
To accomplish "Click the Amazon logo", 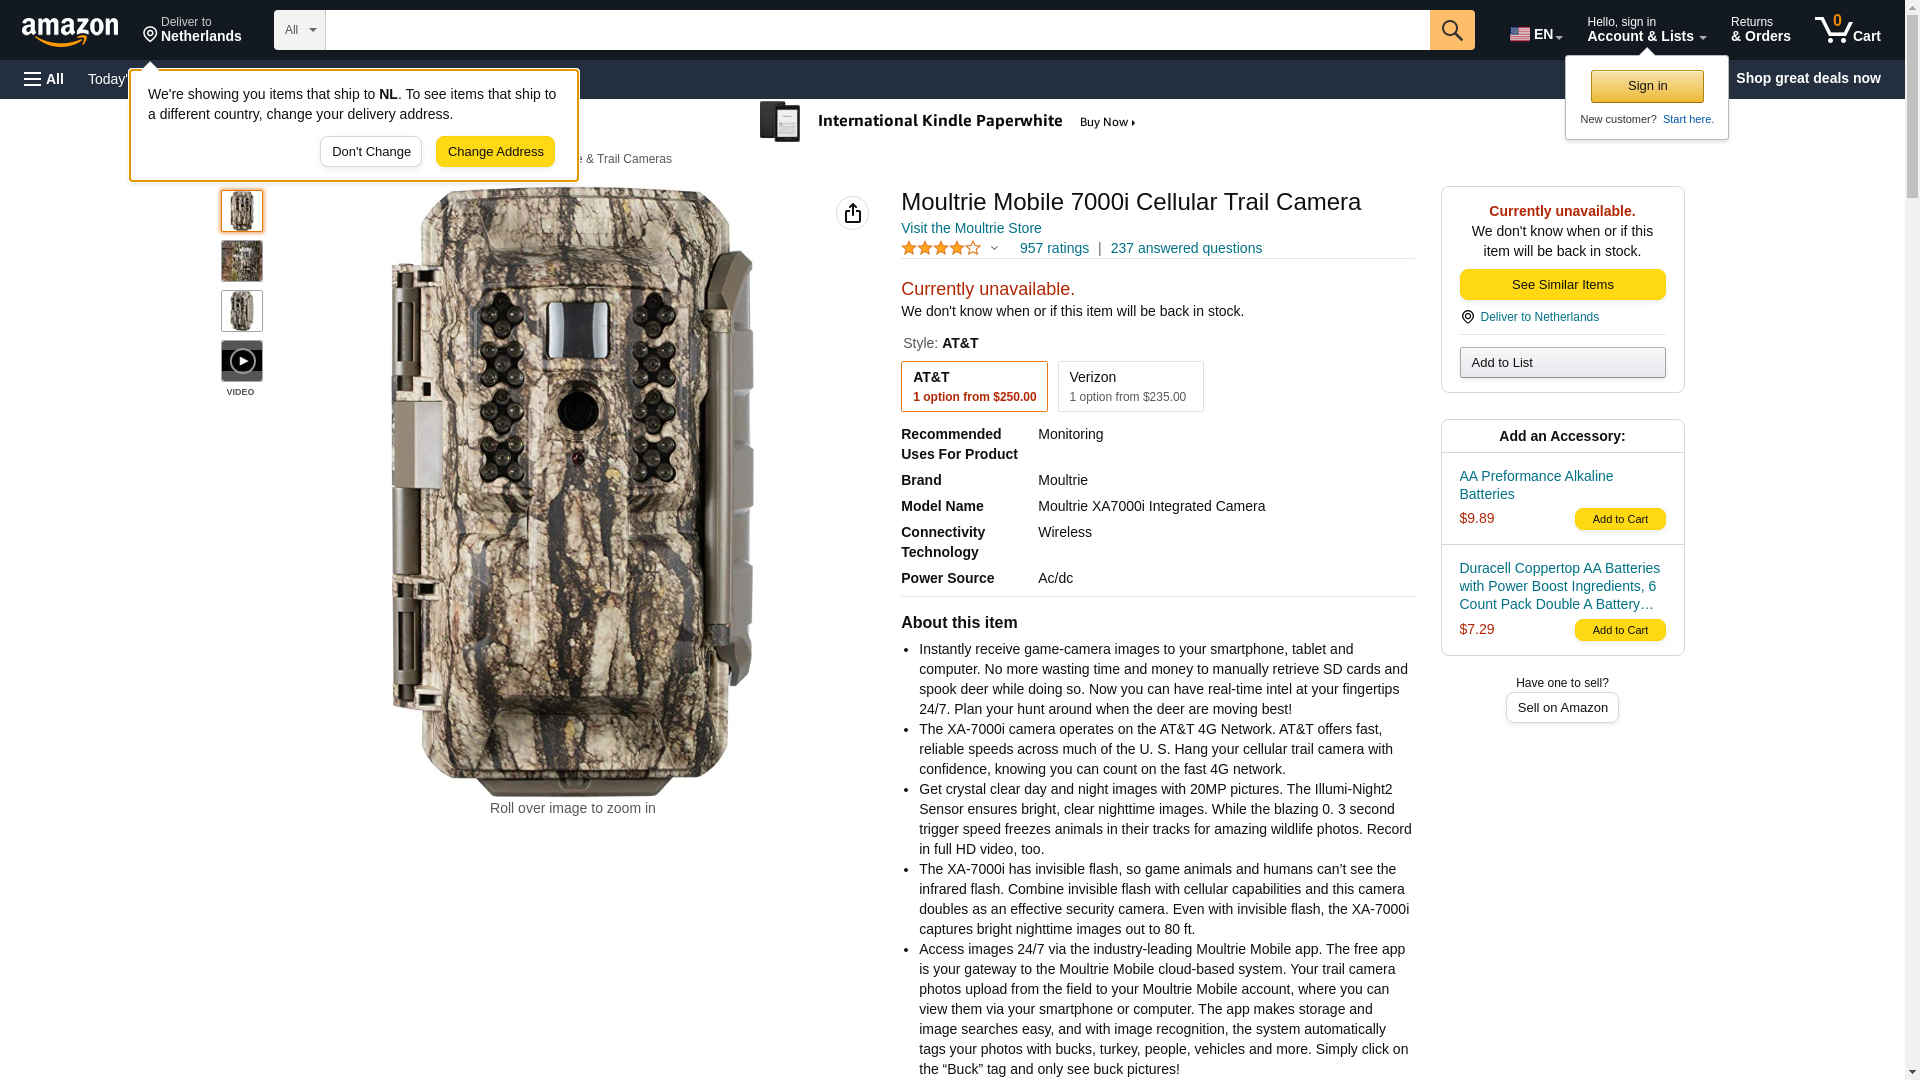I will pyautogui.click(x=70, y=31).
